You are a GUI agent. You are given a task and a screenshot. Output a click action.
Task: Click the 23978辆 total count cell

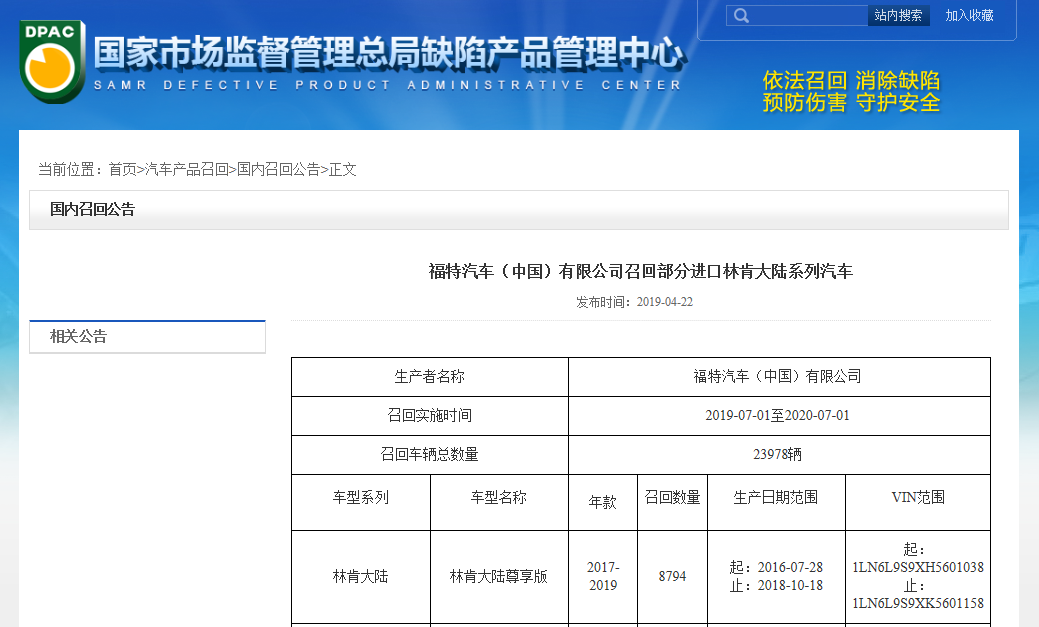pos(779,455)
